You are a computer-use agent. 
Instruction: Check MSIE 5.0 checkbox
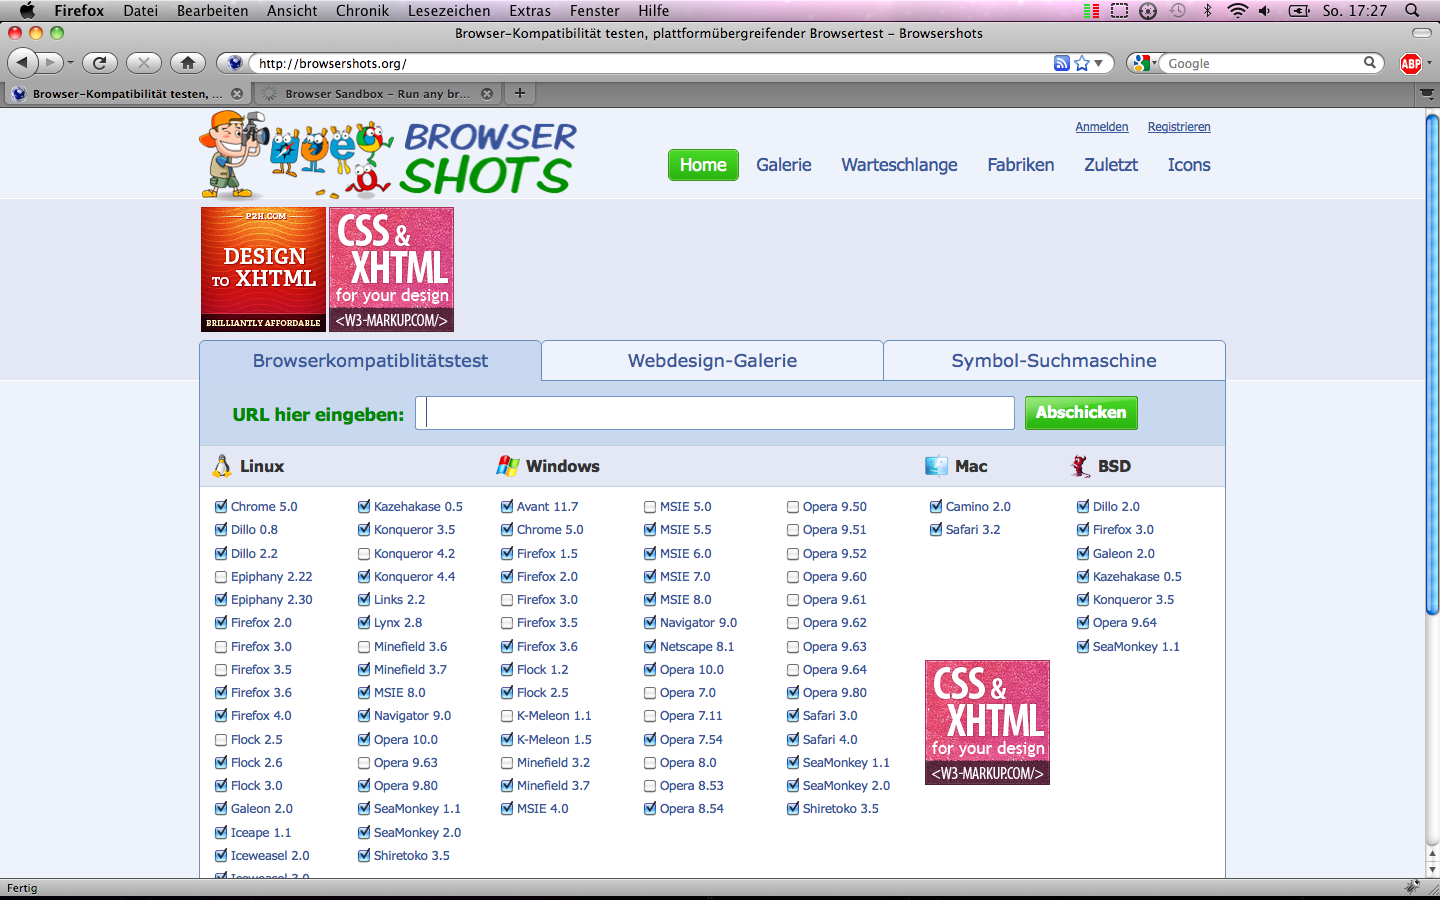click(x=650, y=506)
